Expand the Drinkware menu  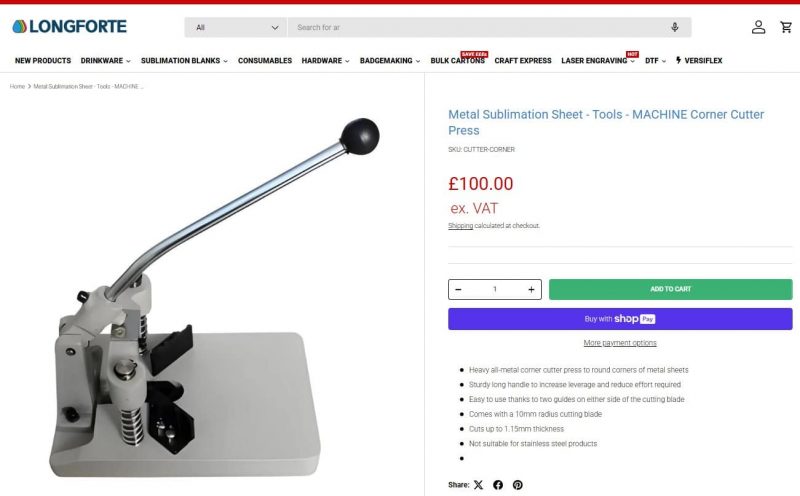click(106, 60)
